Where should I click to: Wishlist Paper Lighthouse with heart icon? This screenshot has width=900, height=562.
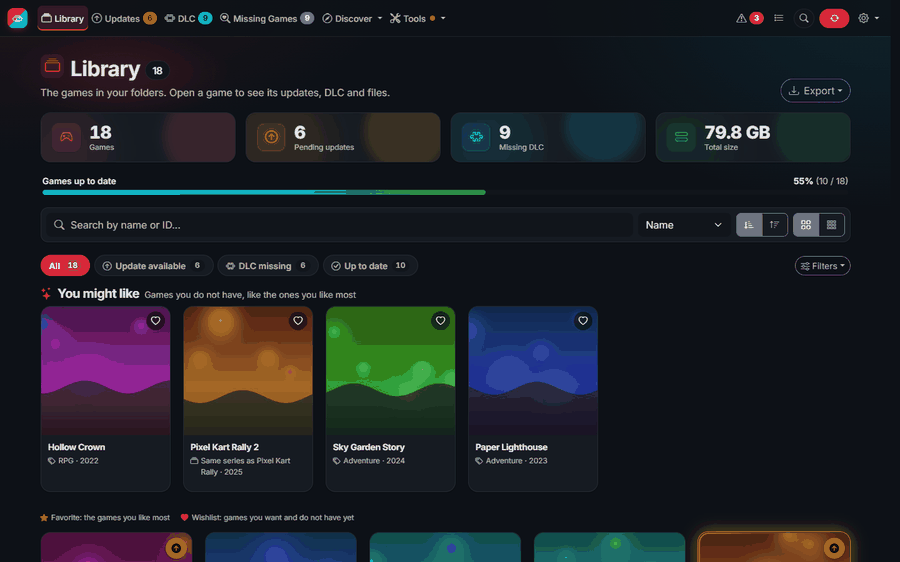click(x=583, y=321)
